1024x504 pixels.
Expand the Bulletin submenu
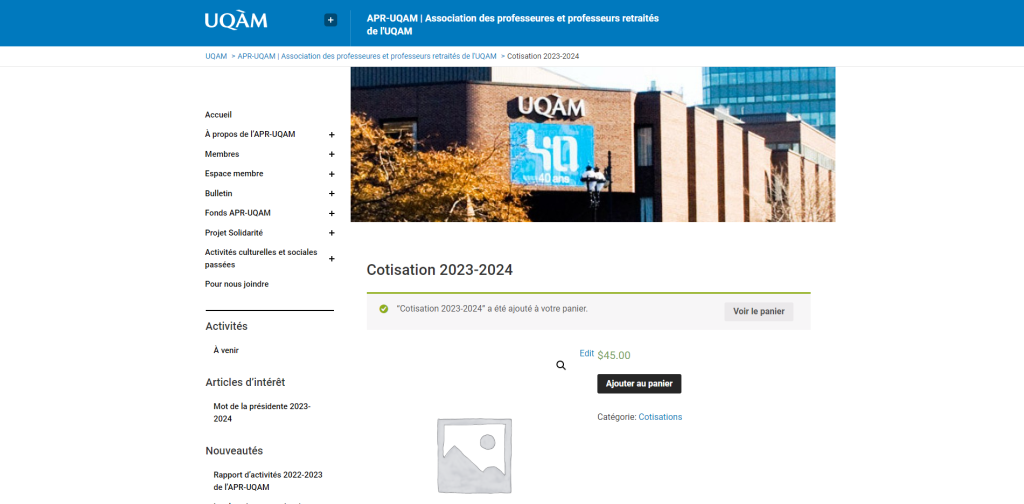(331, 193)
